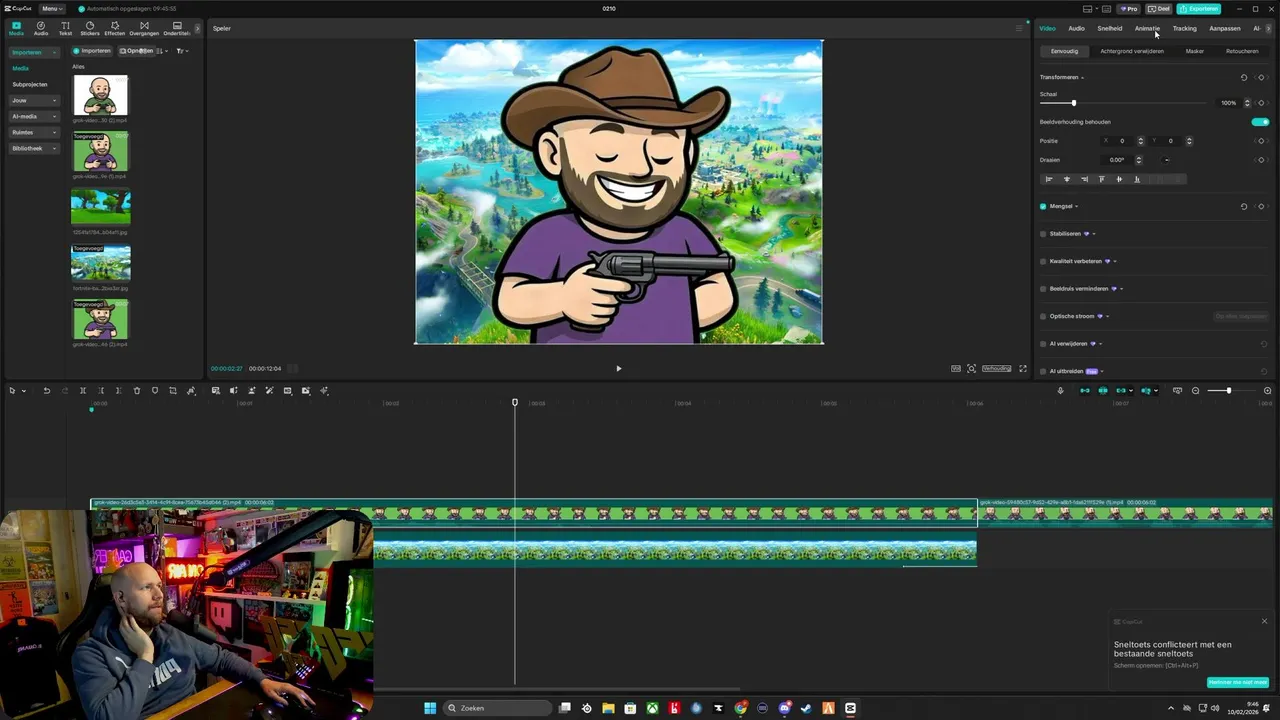The image size is (1280, 720).
Task: Switch to the Tracking tab
Action: point(1184,28)
